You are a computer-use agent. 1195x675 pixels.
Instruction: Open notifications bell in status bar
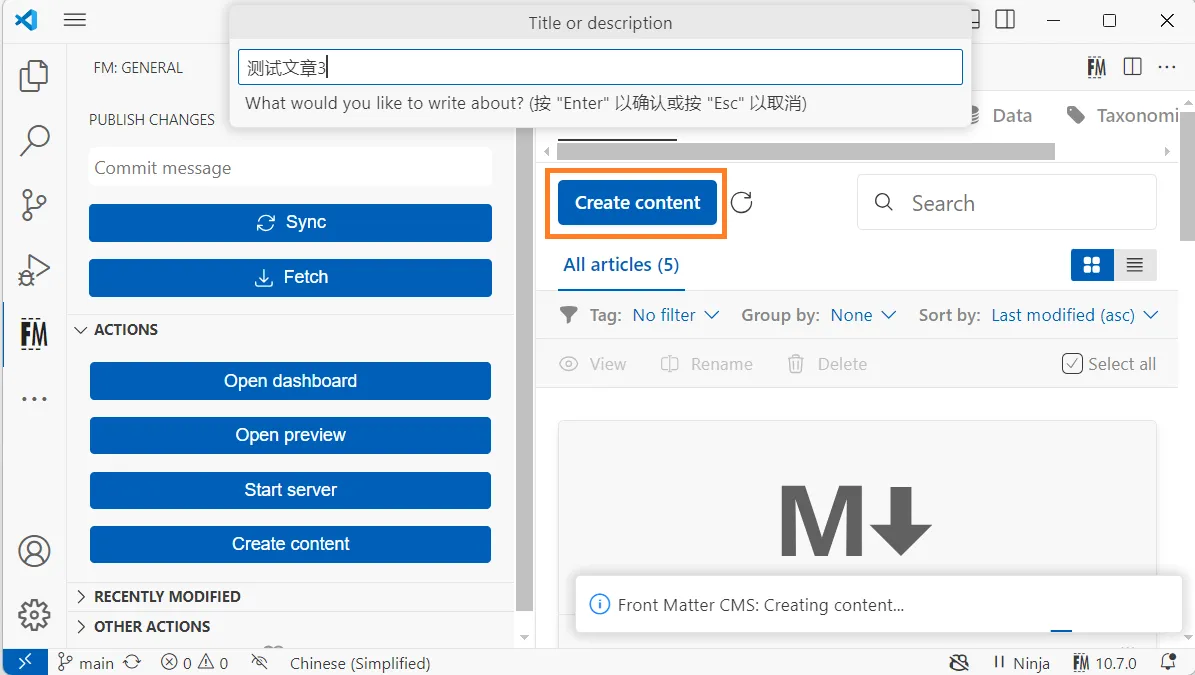1168,662
